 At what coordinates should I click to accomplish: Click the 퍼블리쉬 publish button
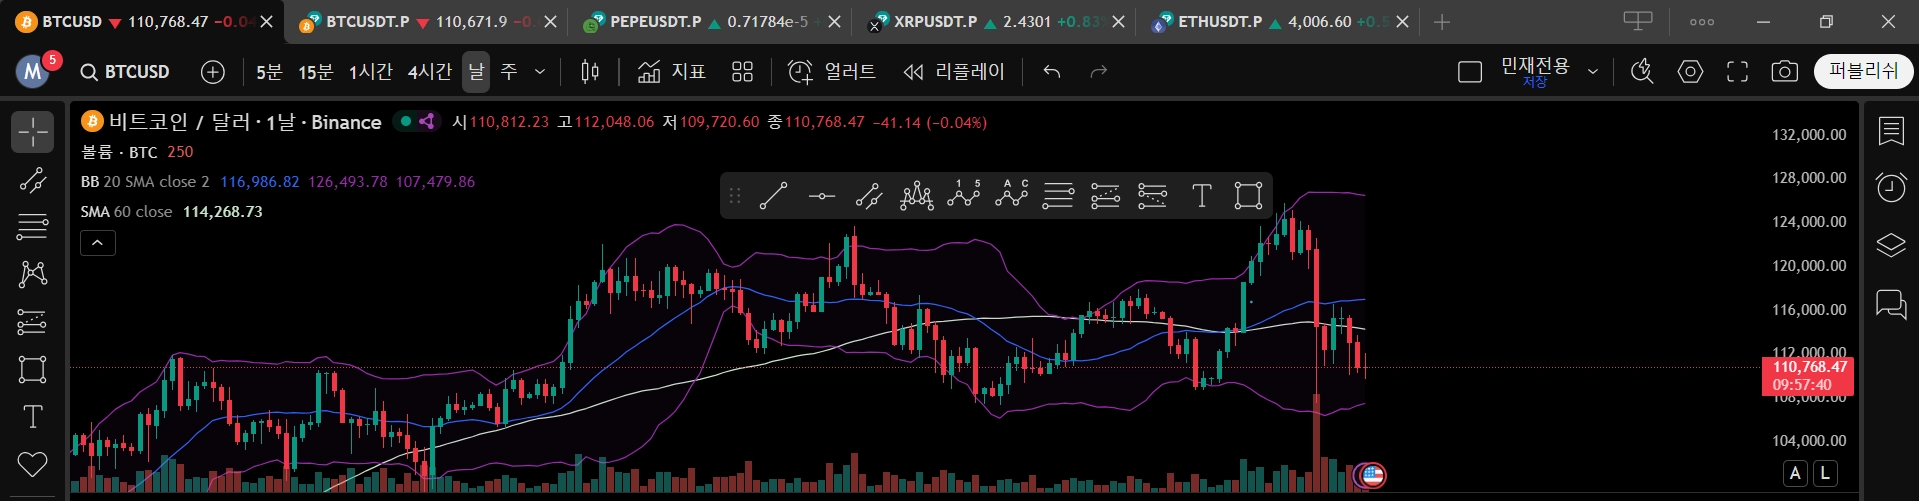pyautogui.click(x=1862, y=71)
